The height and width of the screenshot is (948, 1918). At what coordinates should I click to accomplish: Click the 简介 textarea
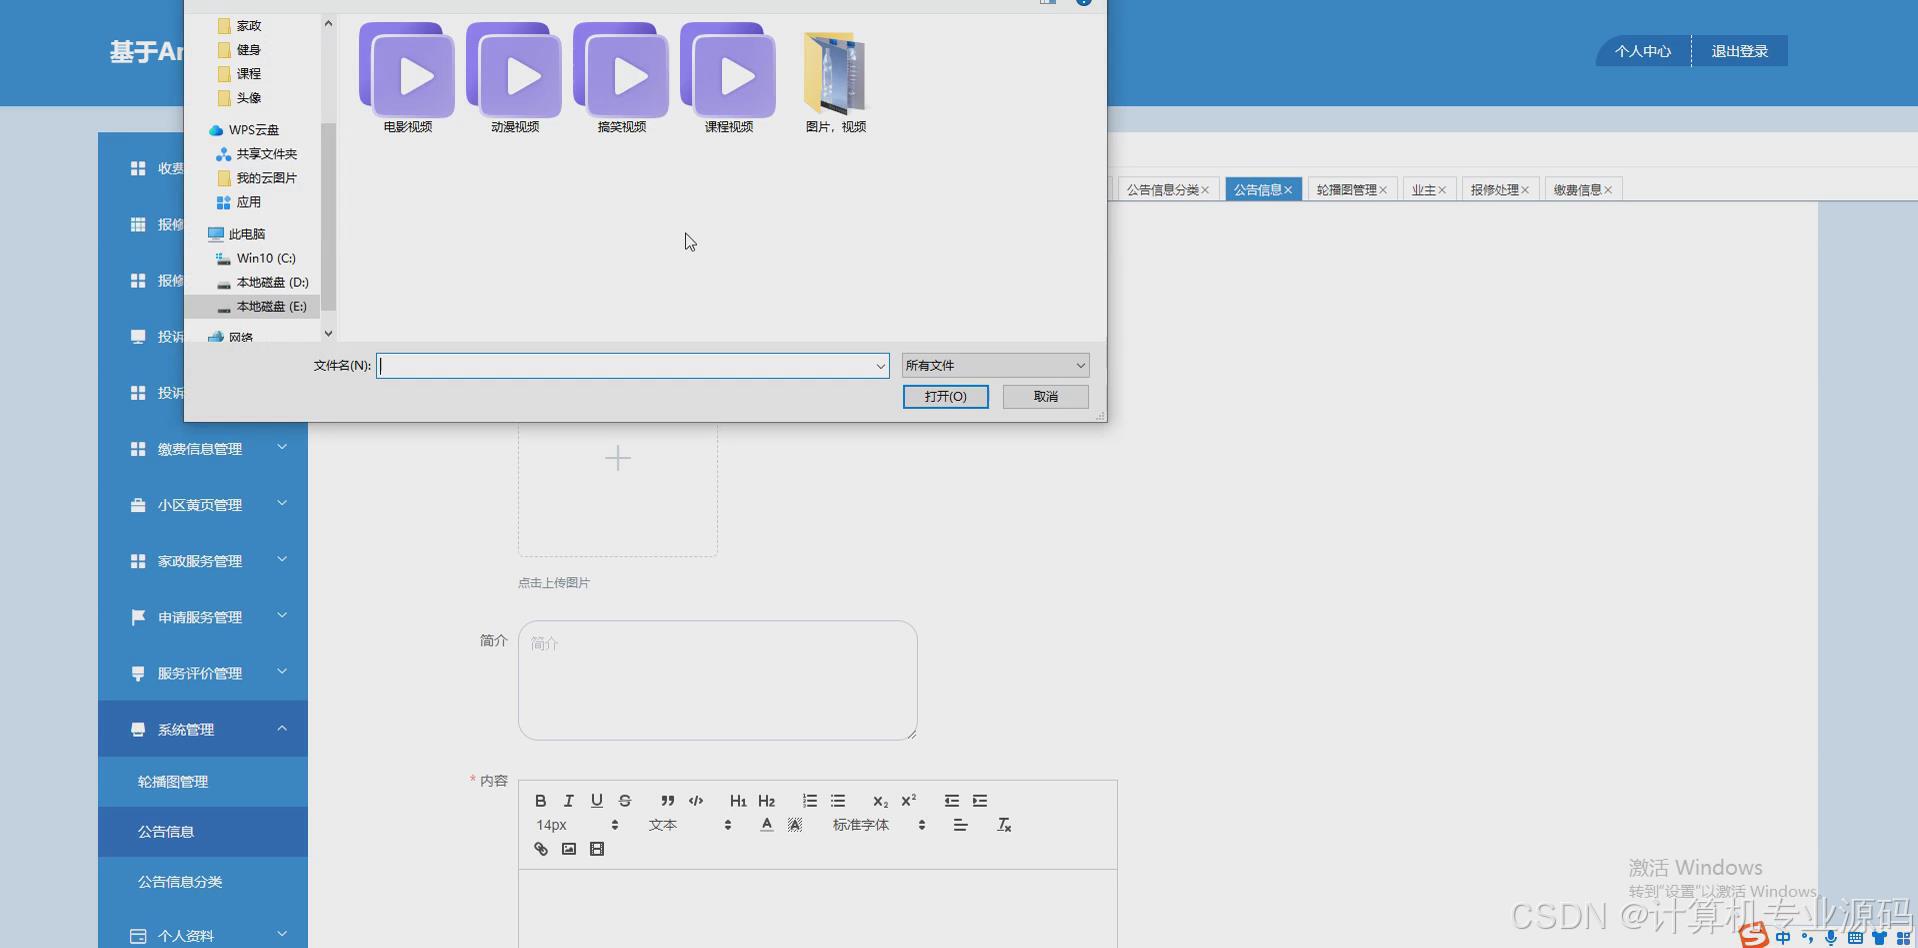coord(717,680)
